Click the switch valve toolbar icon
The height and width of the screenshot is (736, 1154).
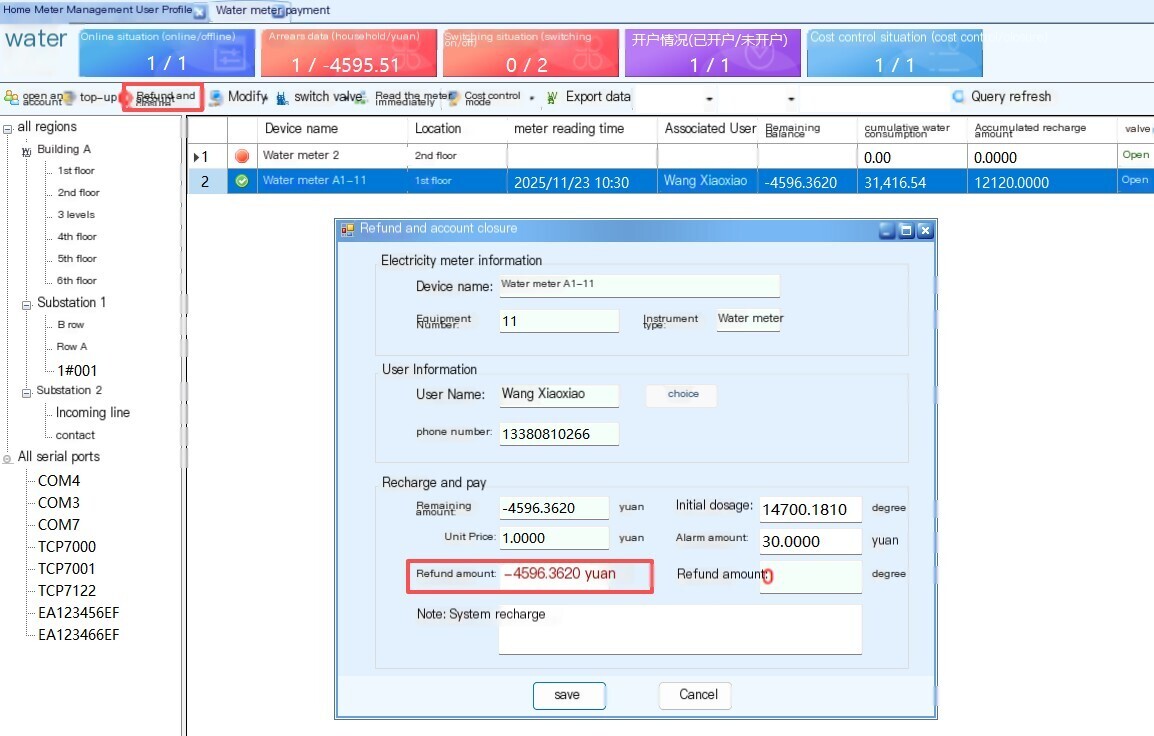tap(282, 98)
